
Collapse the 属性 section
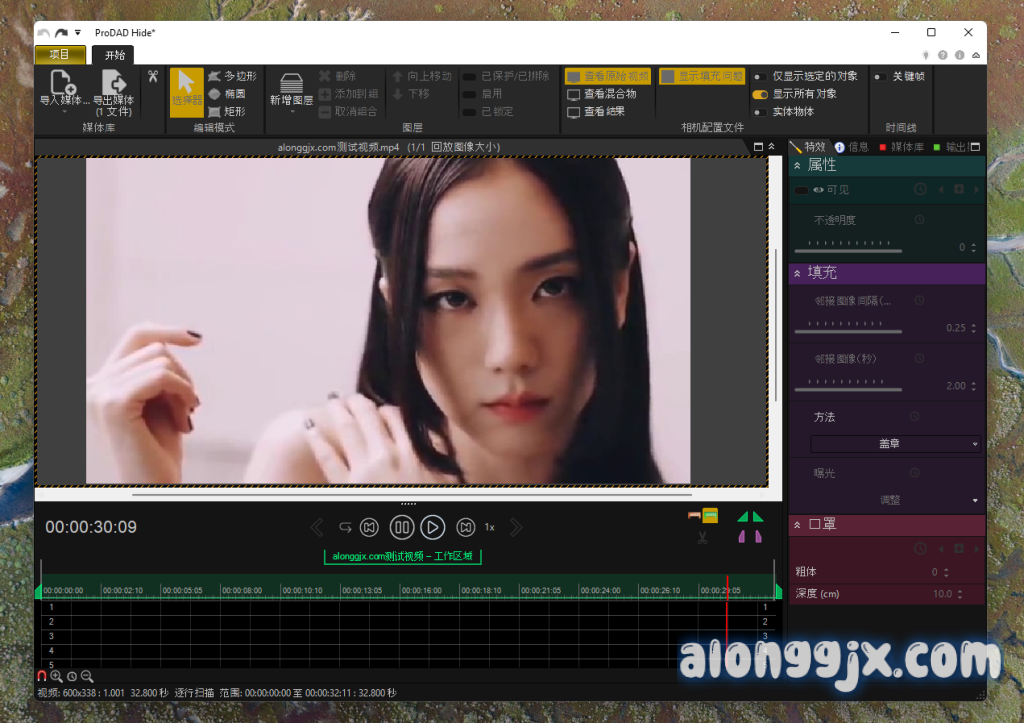(797, 165)
